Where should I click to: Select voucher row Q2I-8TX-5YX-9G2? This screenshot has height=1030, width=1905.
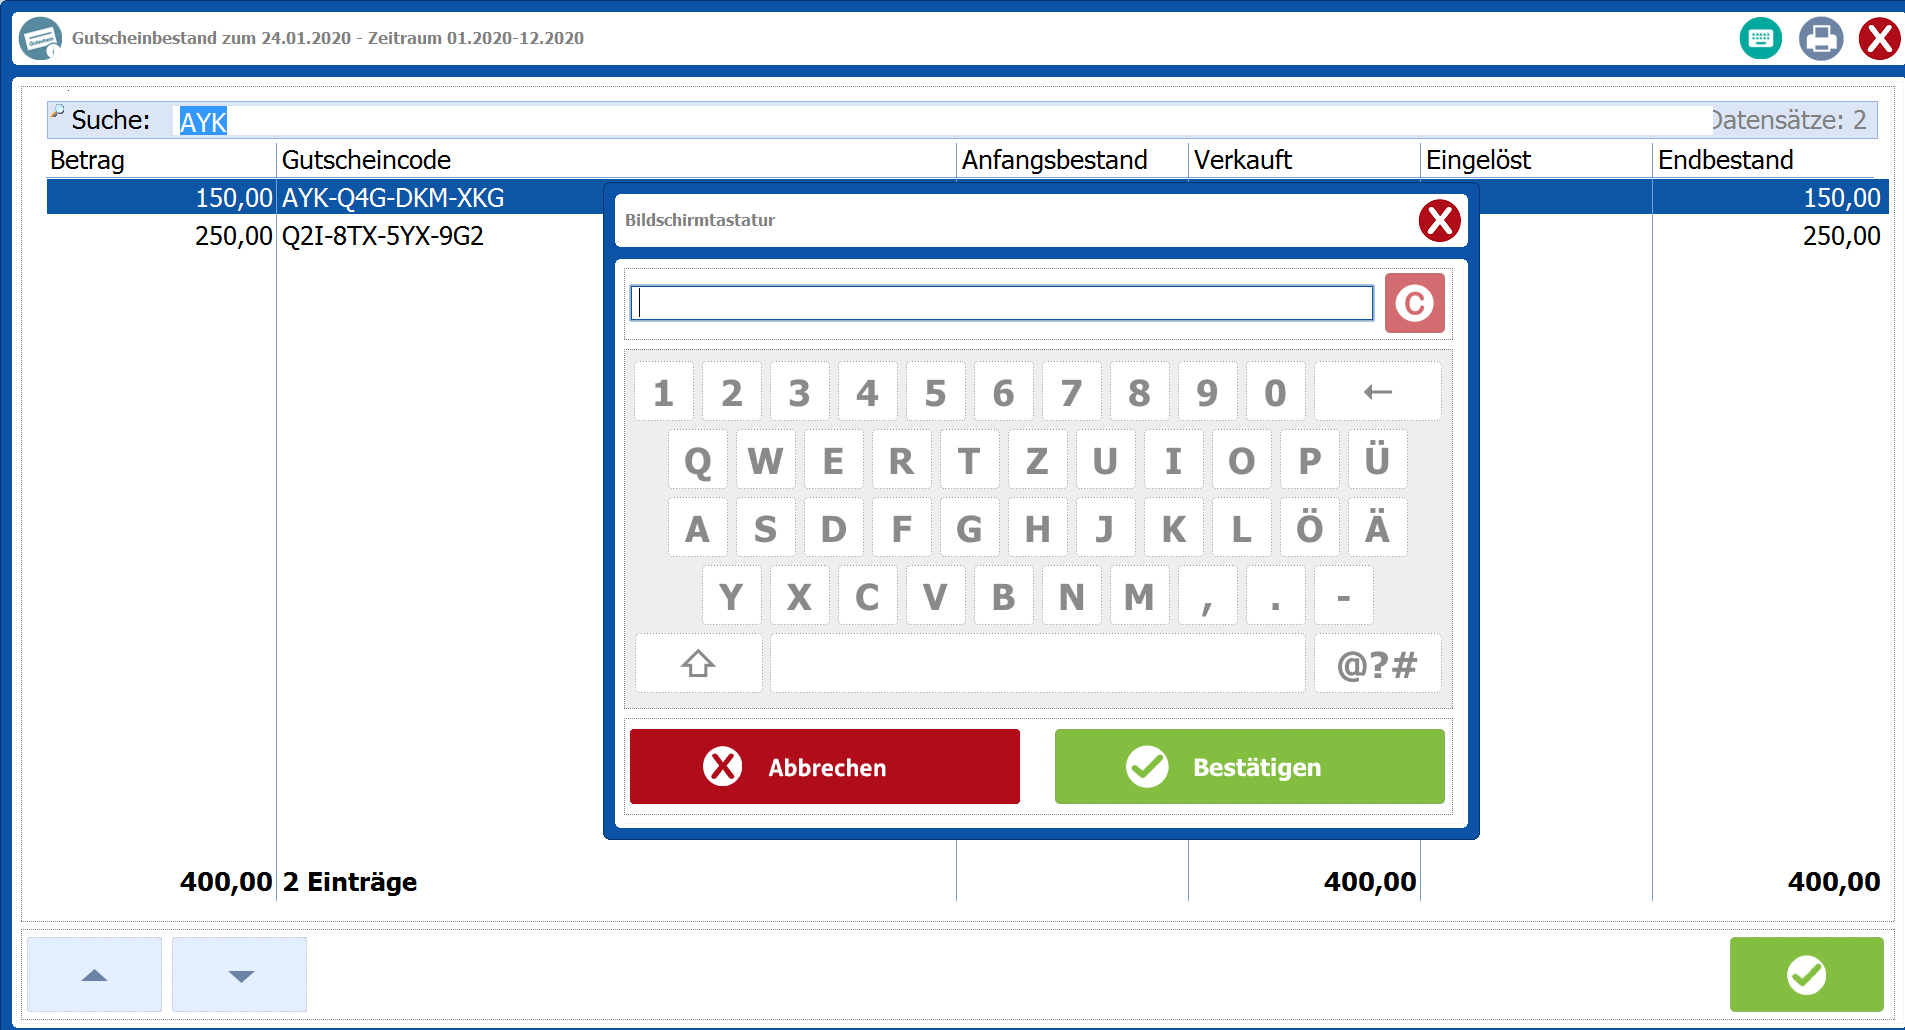tap(383, 236)
